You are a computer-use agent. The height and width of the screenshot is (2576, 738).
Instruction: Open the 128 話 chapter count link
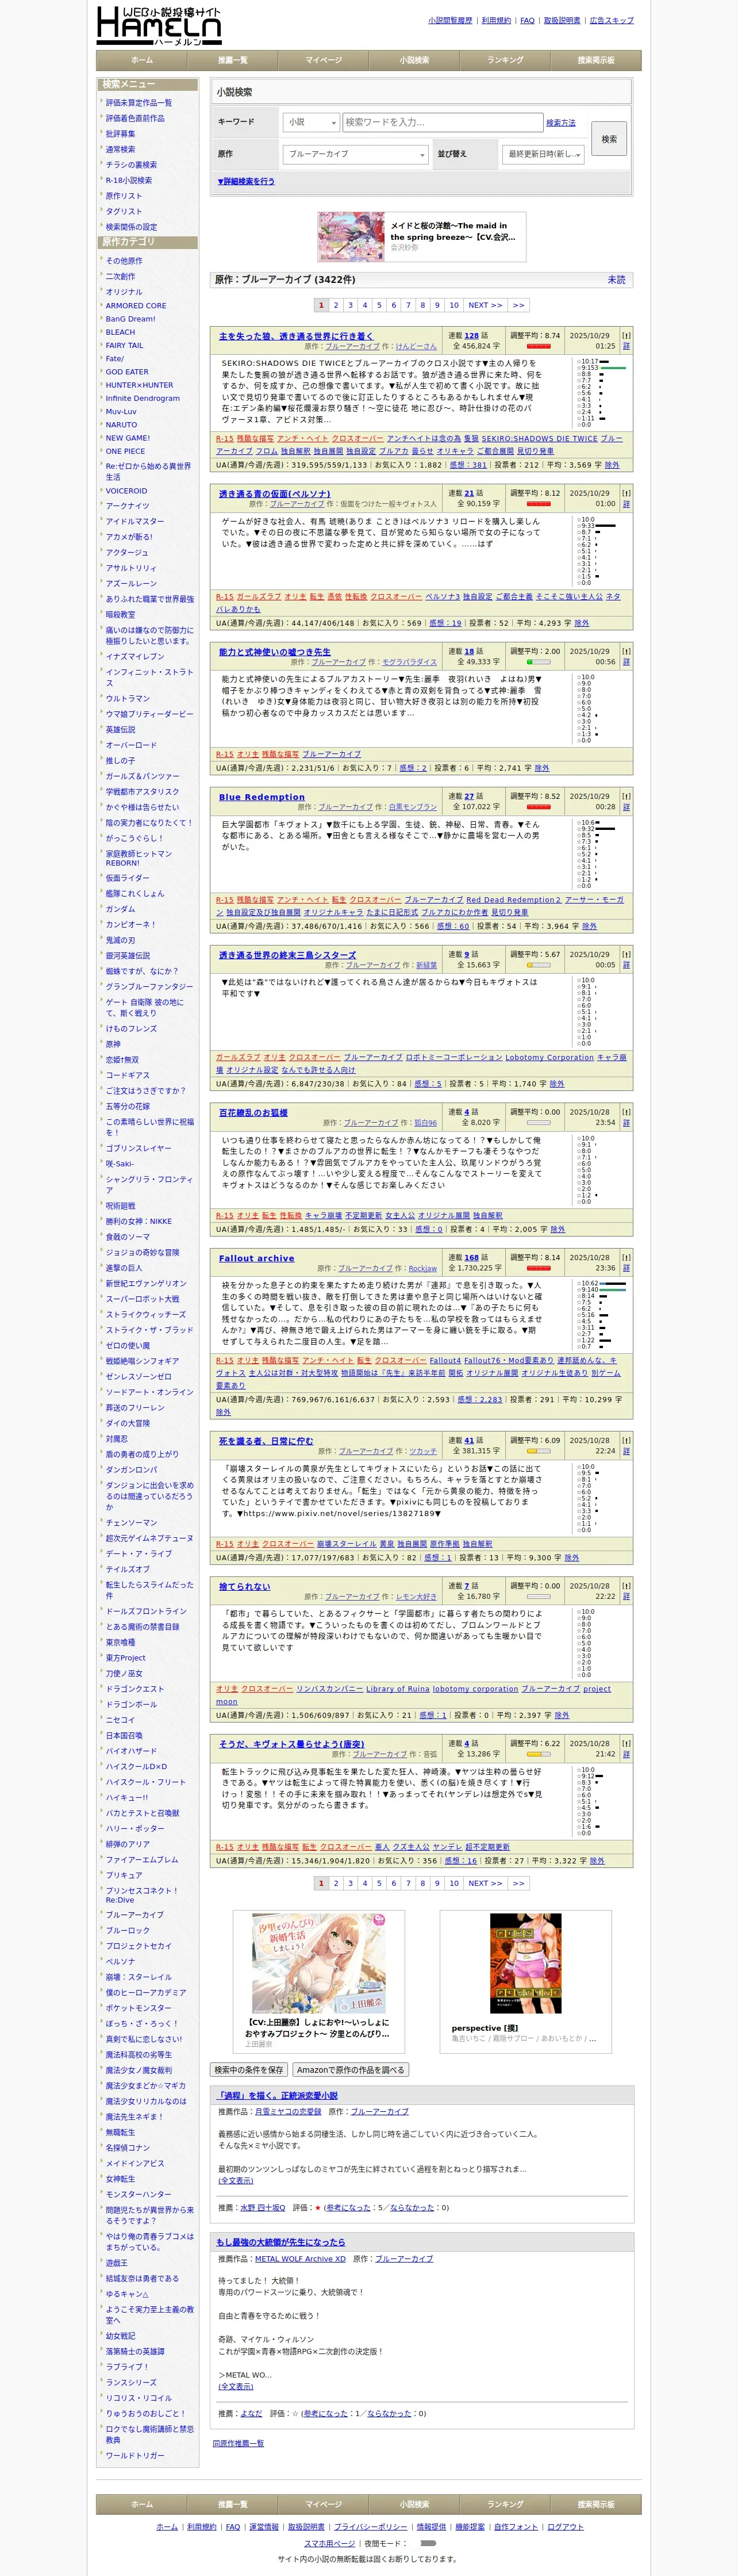(x=471, y=336)
